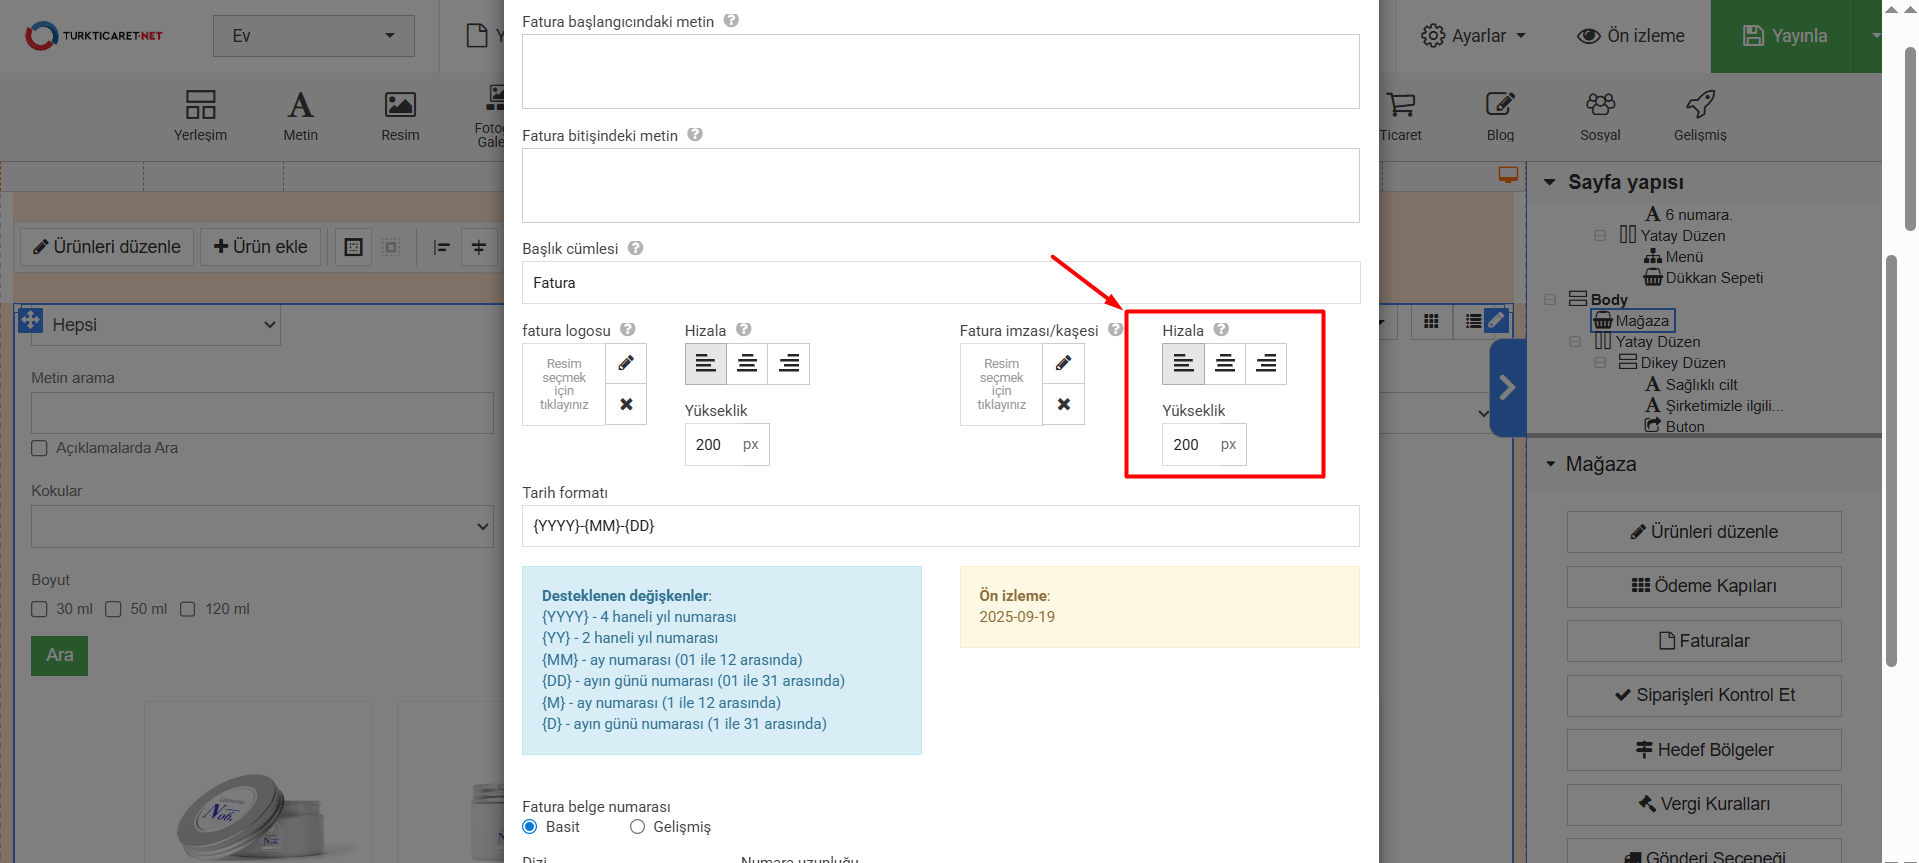This screenshot has width=1919, height=863.
Task: Open the Ön izleme preview
Action: pyautogui.click(x=1631, y=36)
